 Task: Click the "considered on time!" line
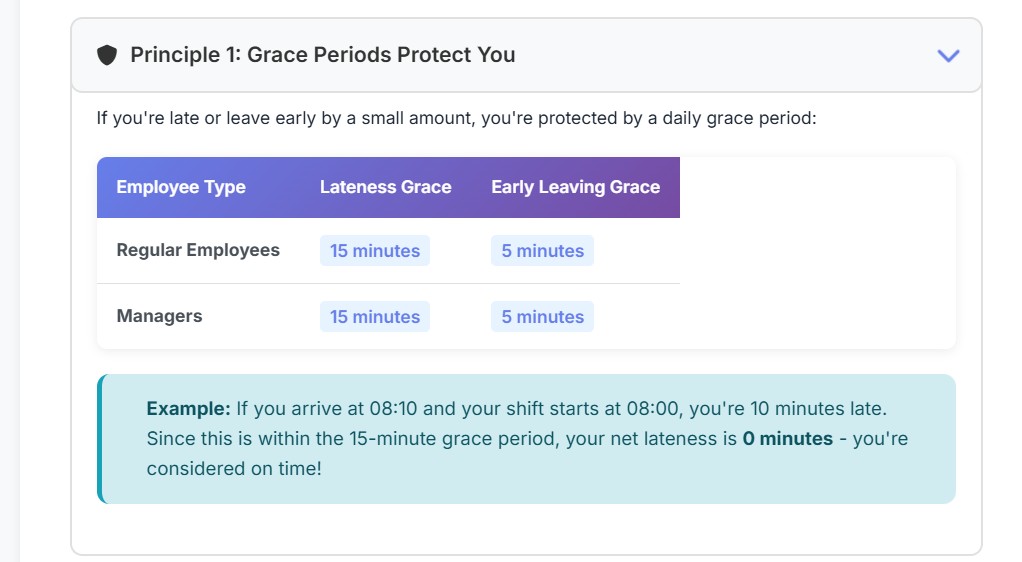pos(234,468)
